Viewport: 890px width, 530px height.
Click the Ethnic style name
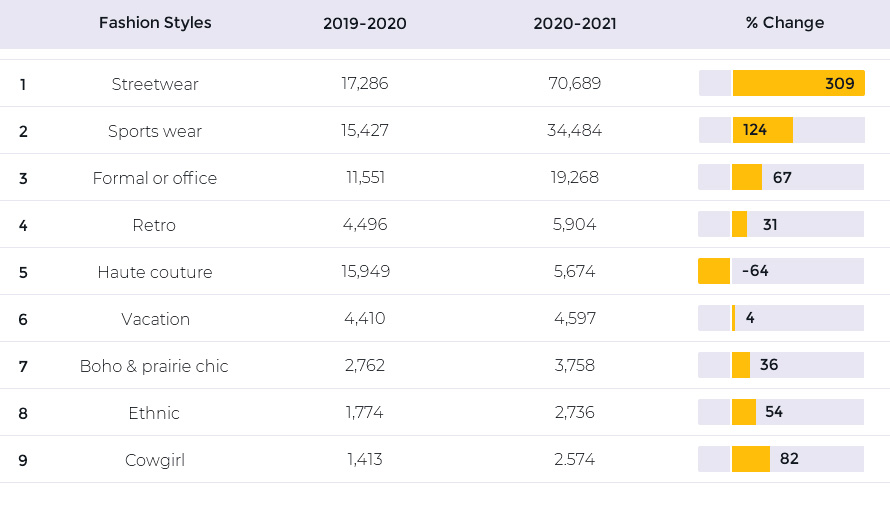(x=154, y=413)
